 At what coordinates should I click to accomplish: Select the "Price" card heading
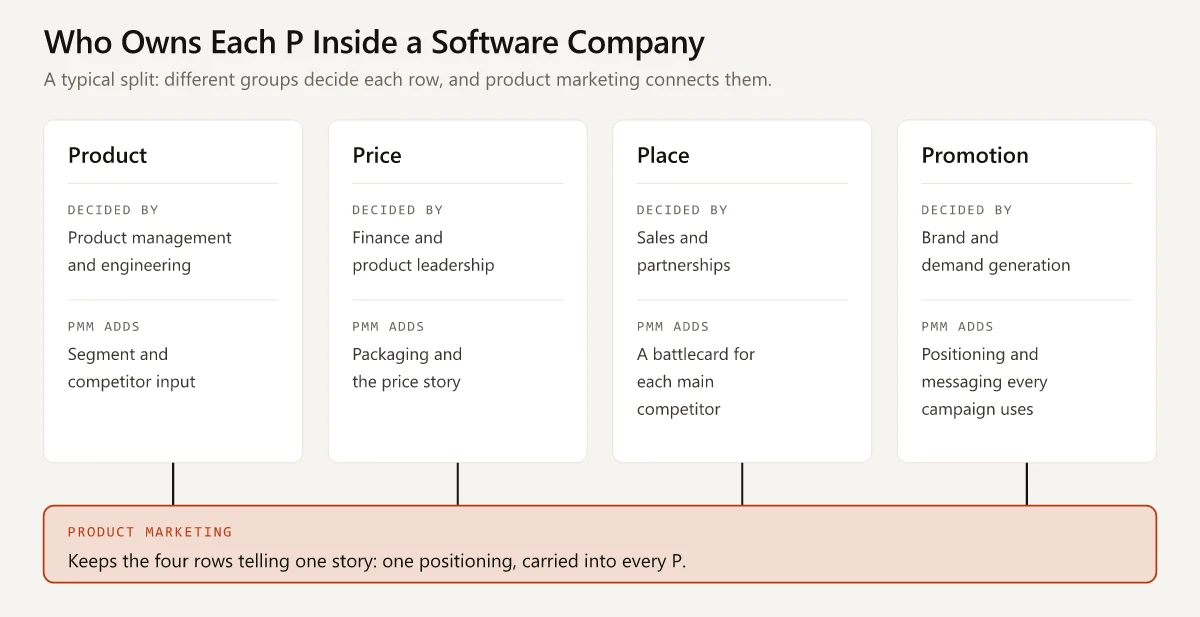377,155
